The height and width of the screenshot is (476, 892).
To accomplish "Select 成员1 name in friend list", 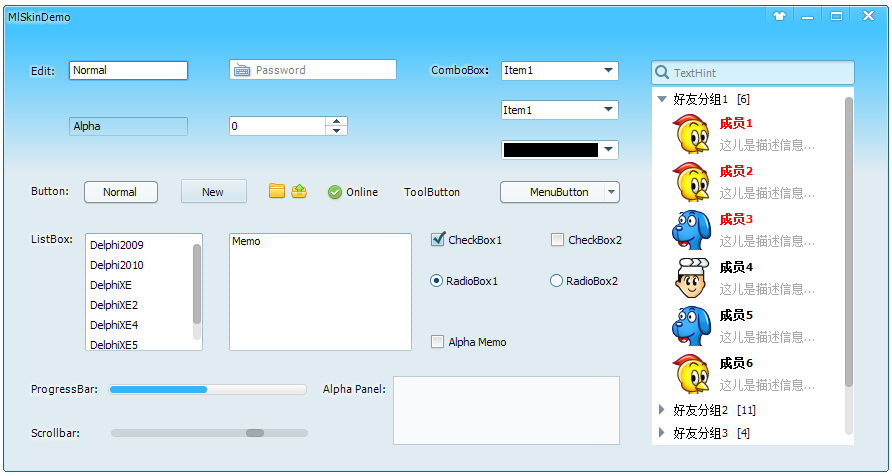I will tap(736, 123).
